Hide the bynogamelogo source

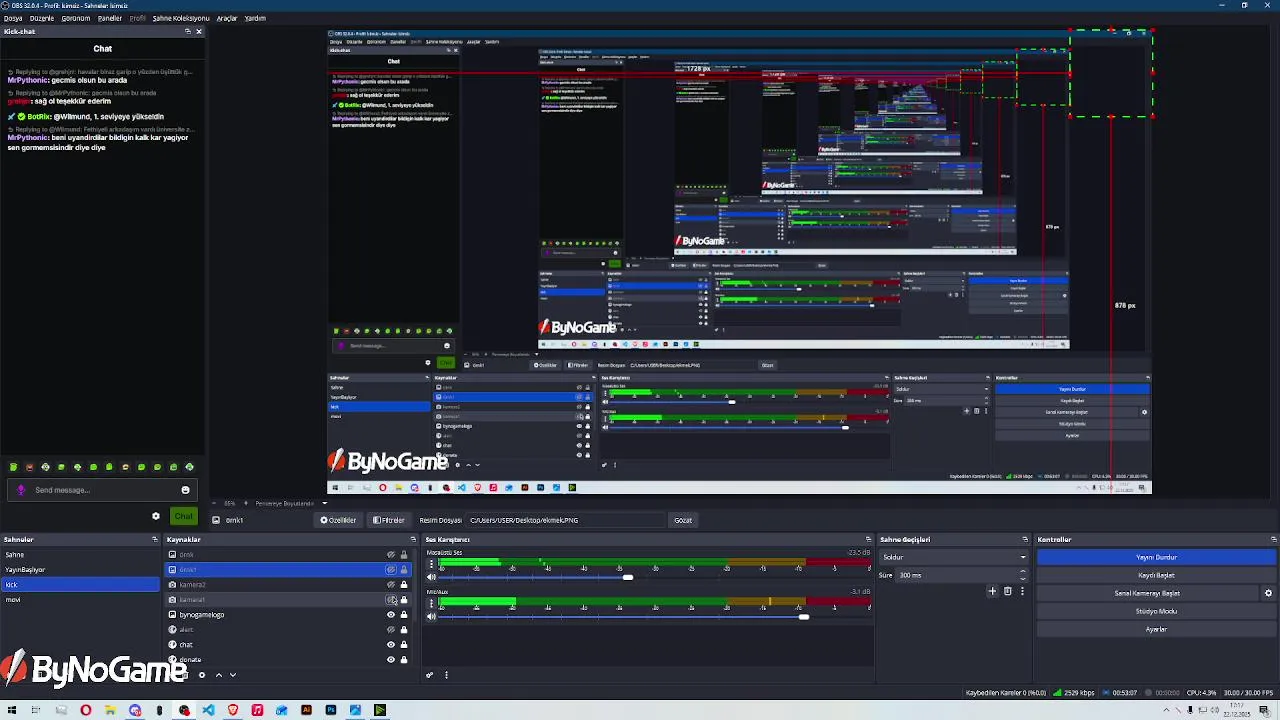click(391, 615)
